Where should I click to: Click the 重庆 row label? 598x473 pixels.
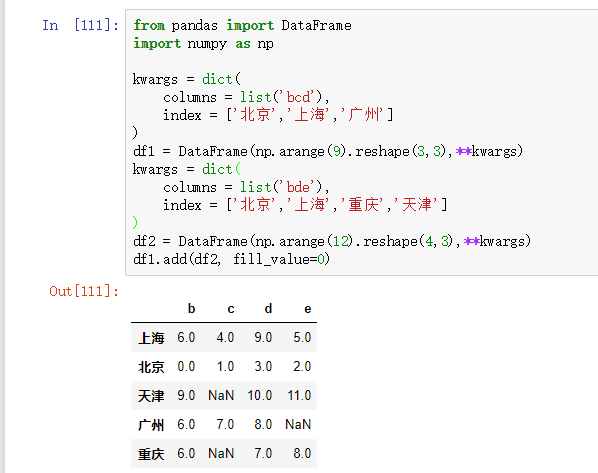pos(151,454)
